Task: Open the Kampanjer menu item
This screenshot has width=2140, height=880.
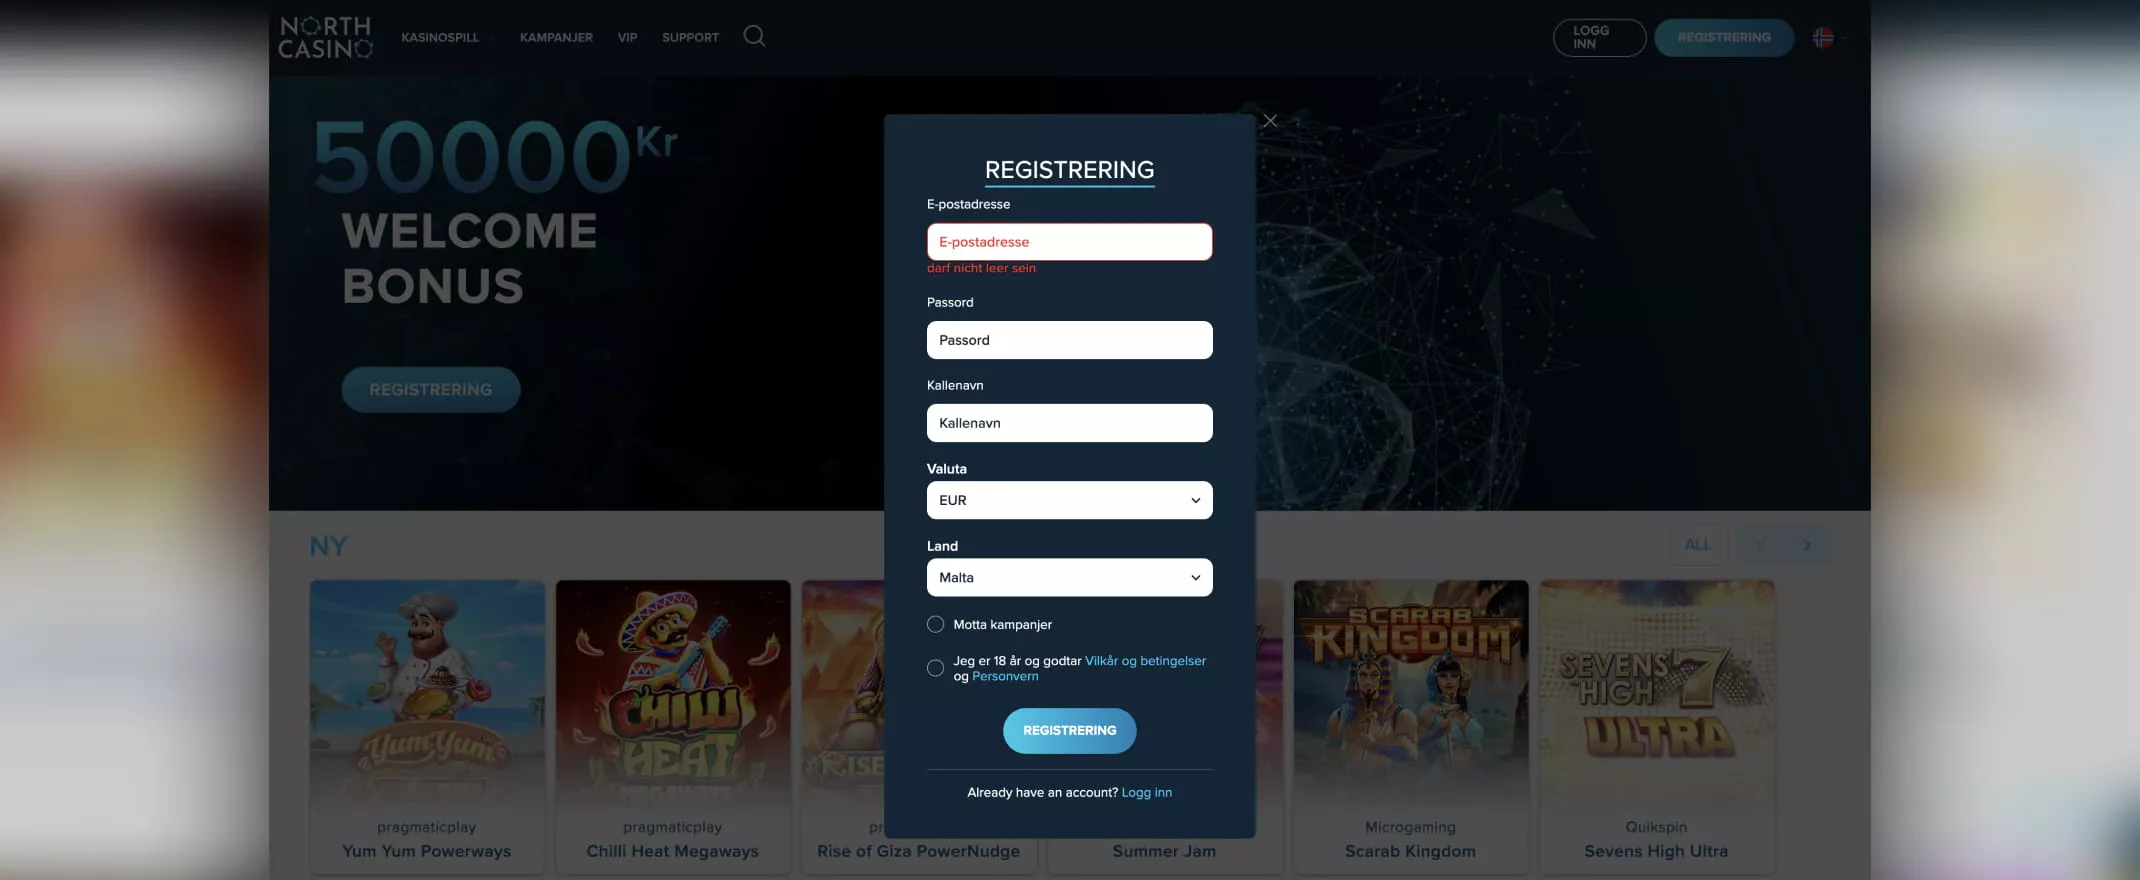Action: point(556,37)
